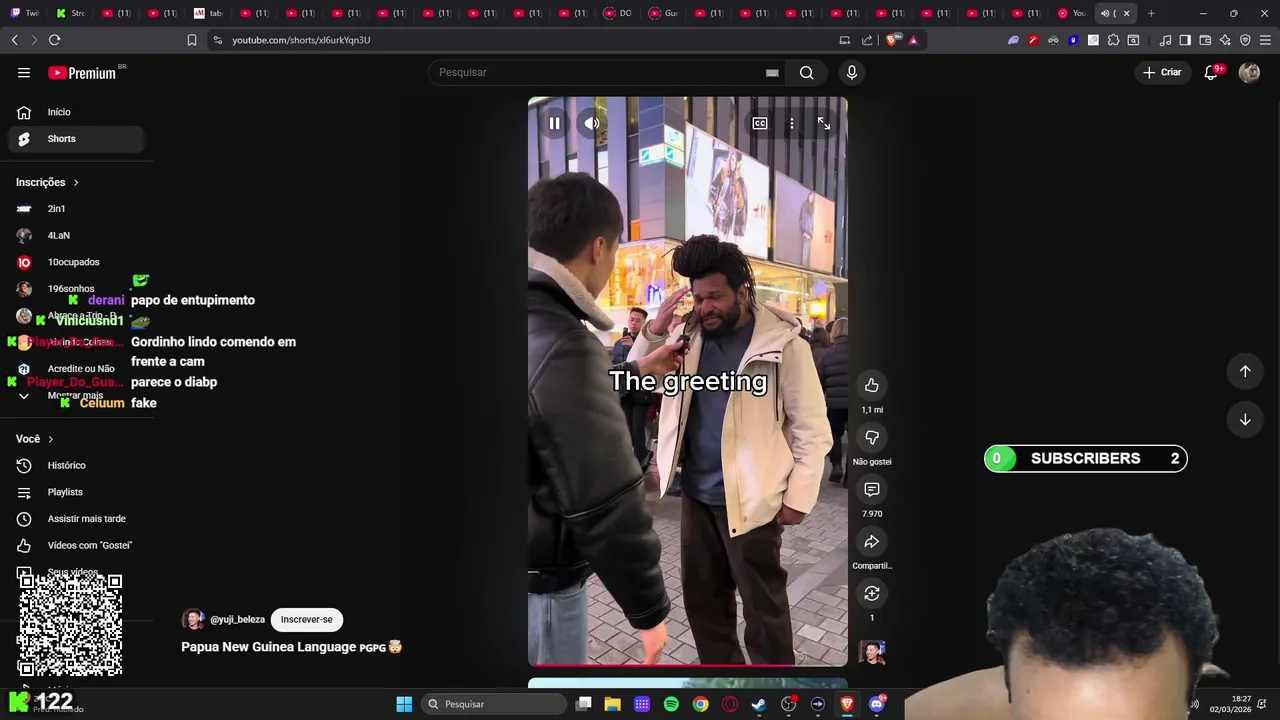
Task: Open Spotify from the taskbar
Action: [671, 704]
